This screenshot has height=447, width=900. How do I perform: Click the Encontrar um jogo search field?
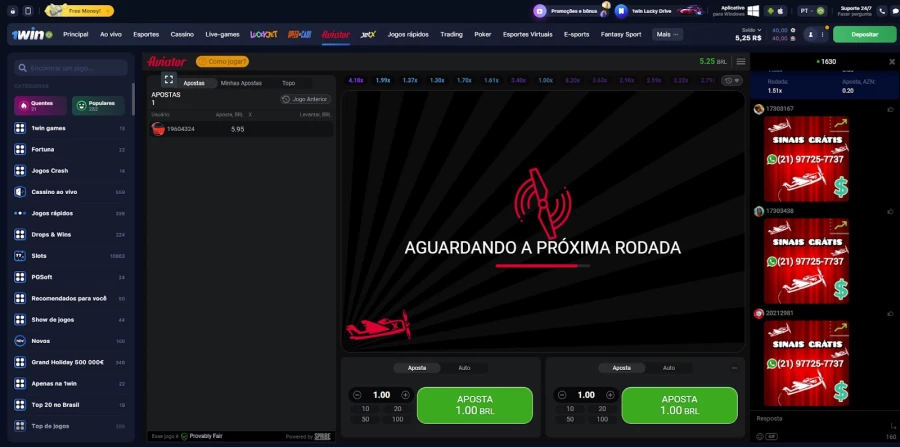tap(71, 68)
